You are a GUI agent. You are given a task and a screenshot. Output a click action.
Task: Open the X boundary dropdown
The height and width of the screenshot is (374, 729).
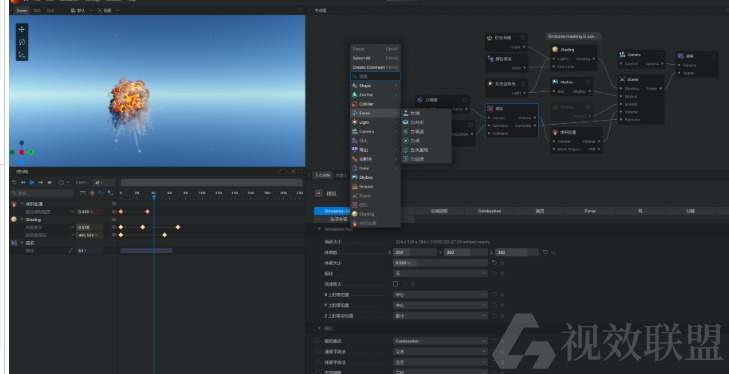[x=440, y=294]
